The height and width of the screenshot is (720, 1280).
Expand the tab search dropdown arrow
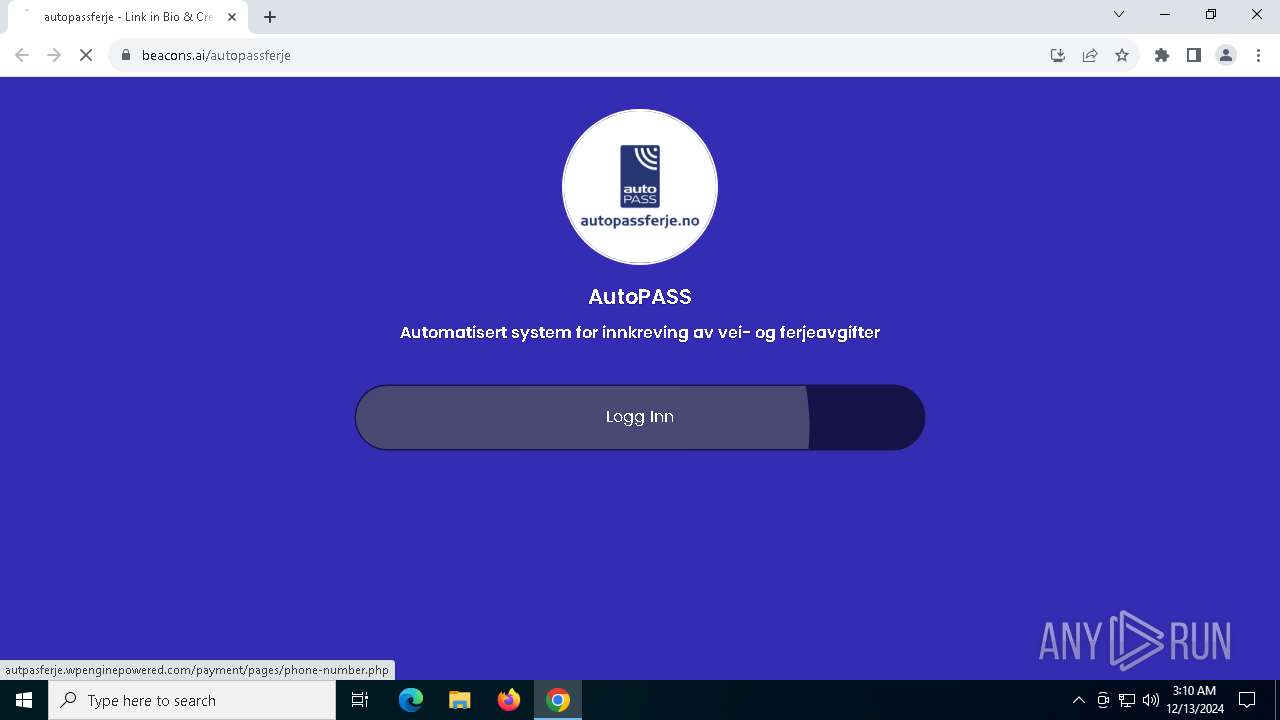point(1119,15)
